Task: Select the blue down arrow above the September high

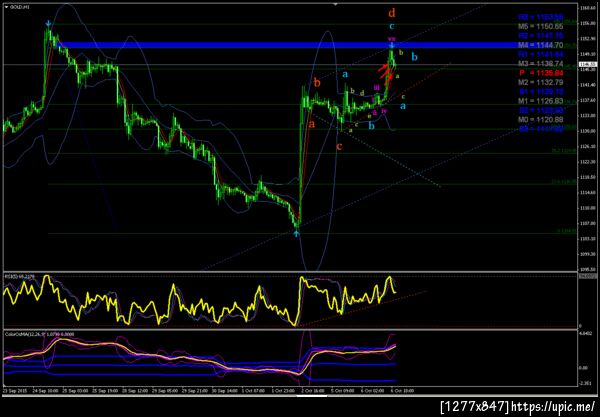Action: [x=48, y=24]
